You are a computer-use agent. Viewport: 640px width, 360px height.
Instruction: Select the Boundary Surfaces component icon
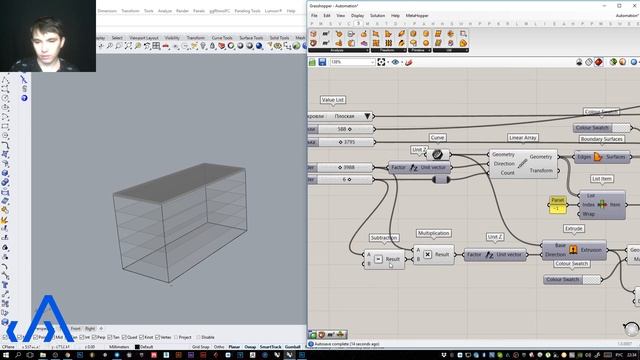[x=598, y=157]
